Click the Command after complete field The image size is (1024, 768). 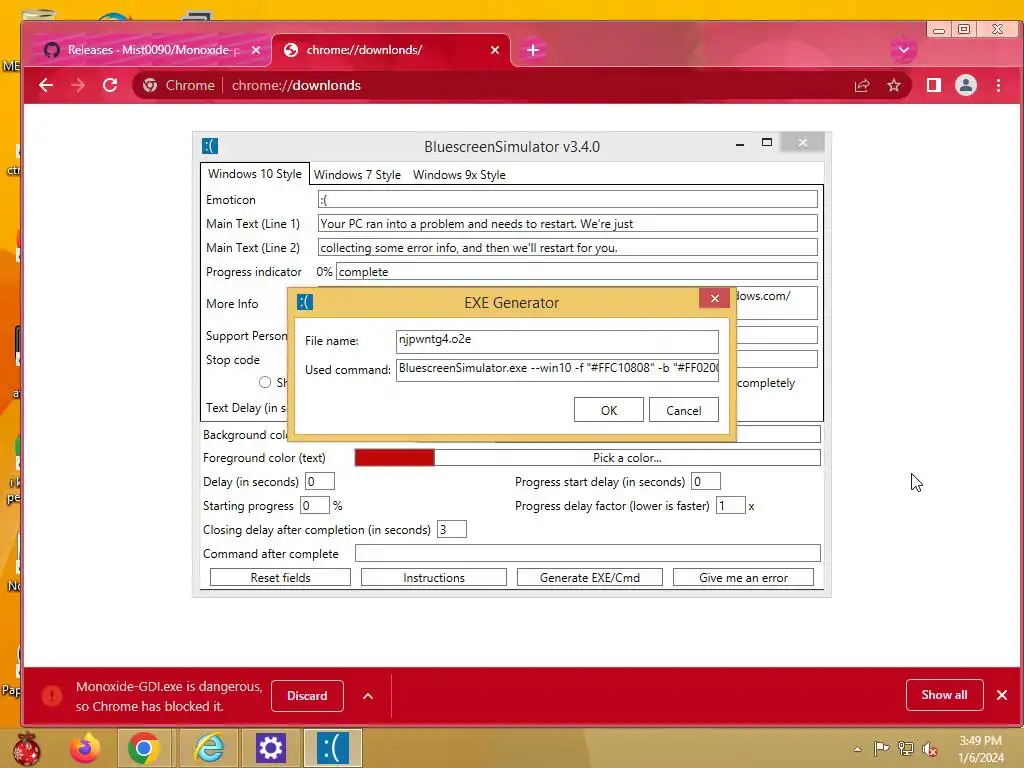(x=588, y=553)
